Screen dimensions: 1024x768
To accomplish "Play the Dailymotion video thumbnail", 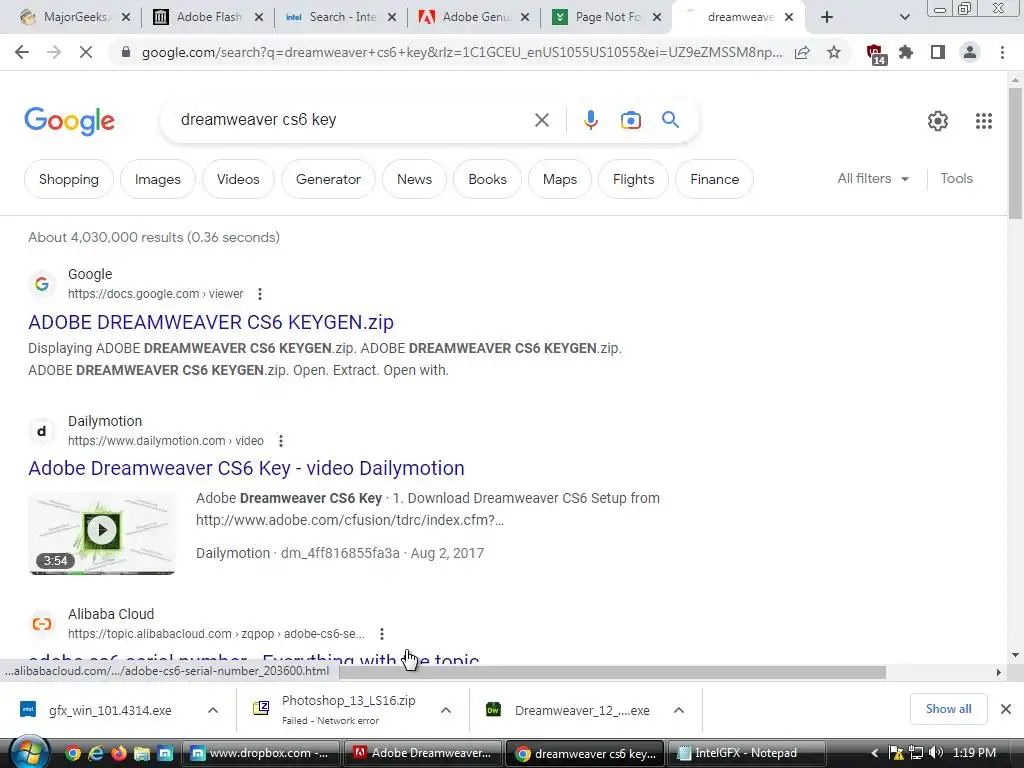I will point(102,534).
